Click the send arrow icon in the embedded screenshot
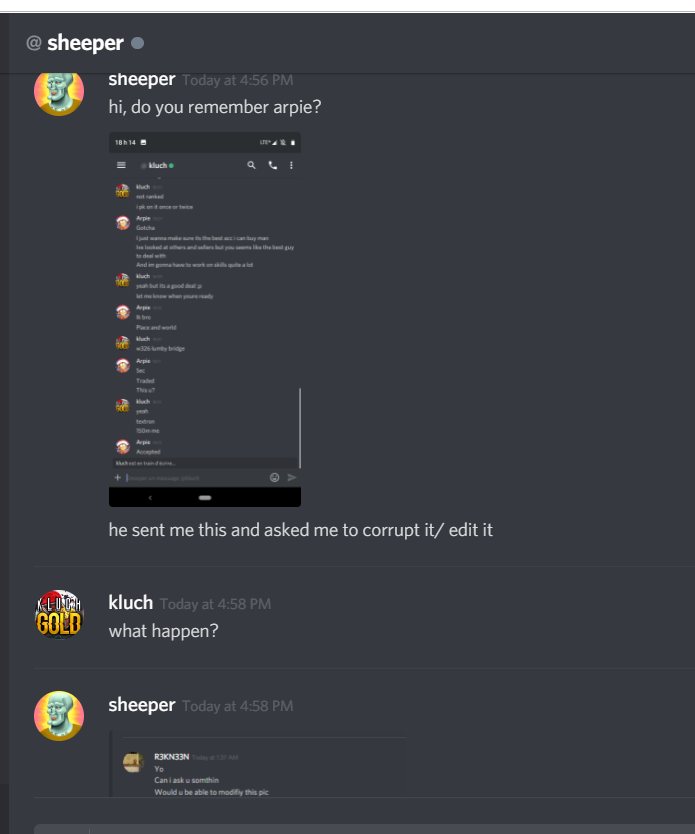 [x=292, y=478]
